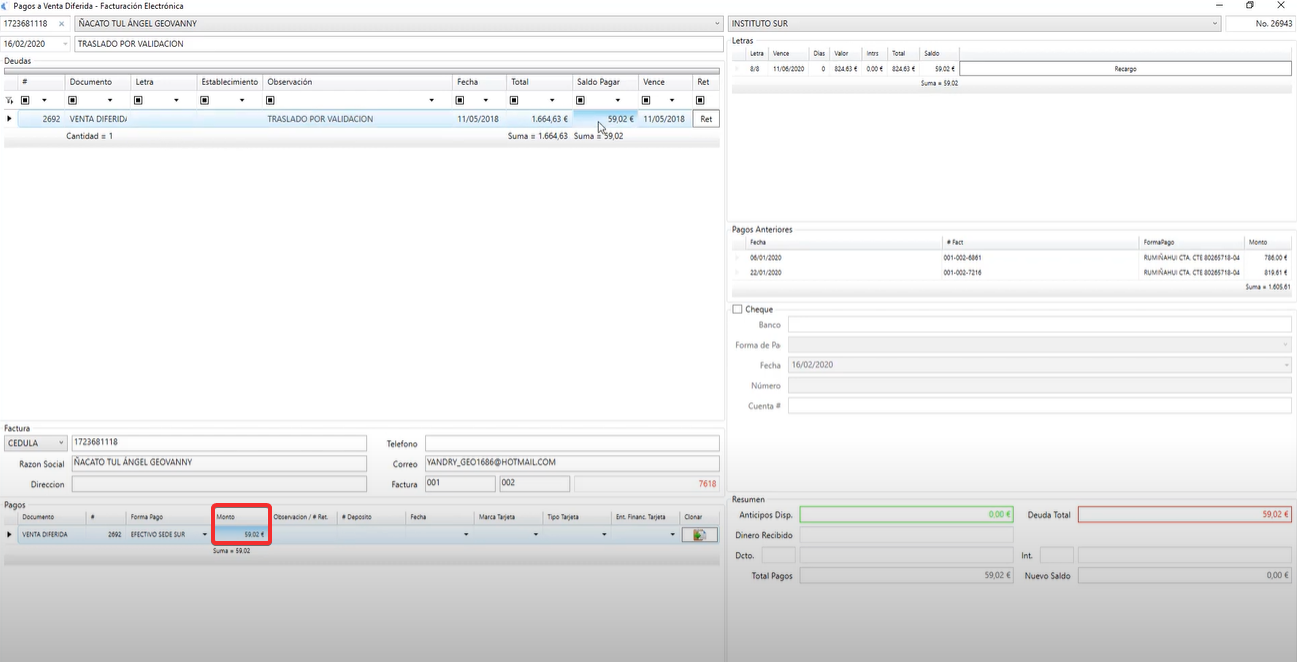Click the Cuenta # input field

pos(1040,405)
